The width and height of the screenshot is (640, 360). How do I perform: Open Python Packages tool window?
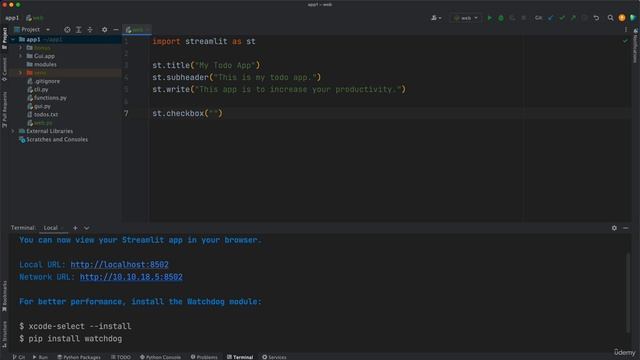coord(79,357)
